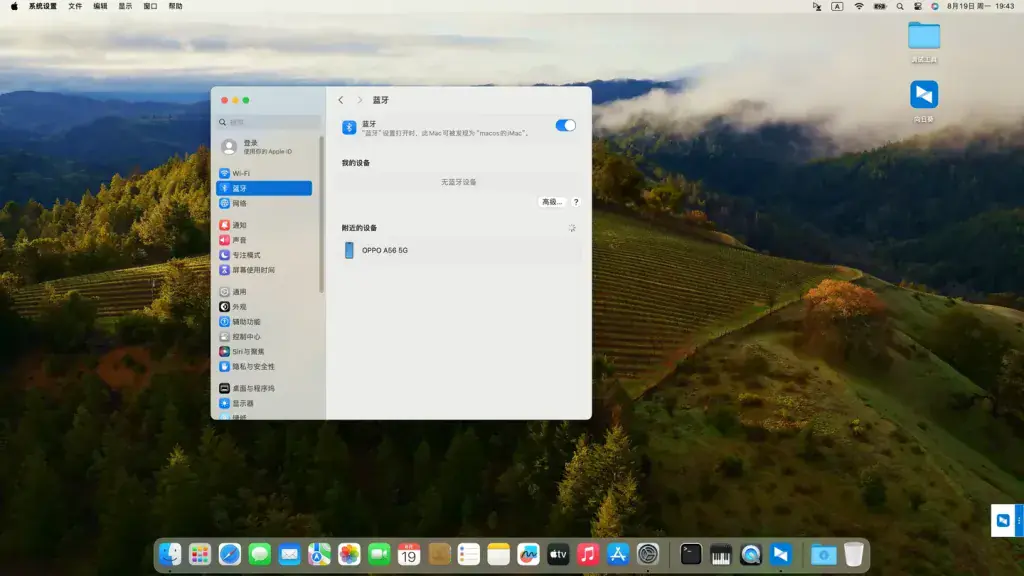Open the Apple menu
Viewport: 1024px width, 576px height.
[x=14, y=6]
